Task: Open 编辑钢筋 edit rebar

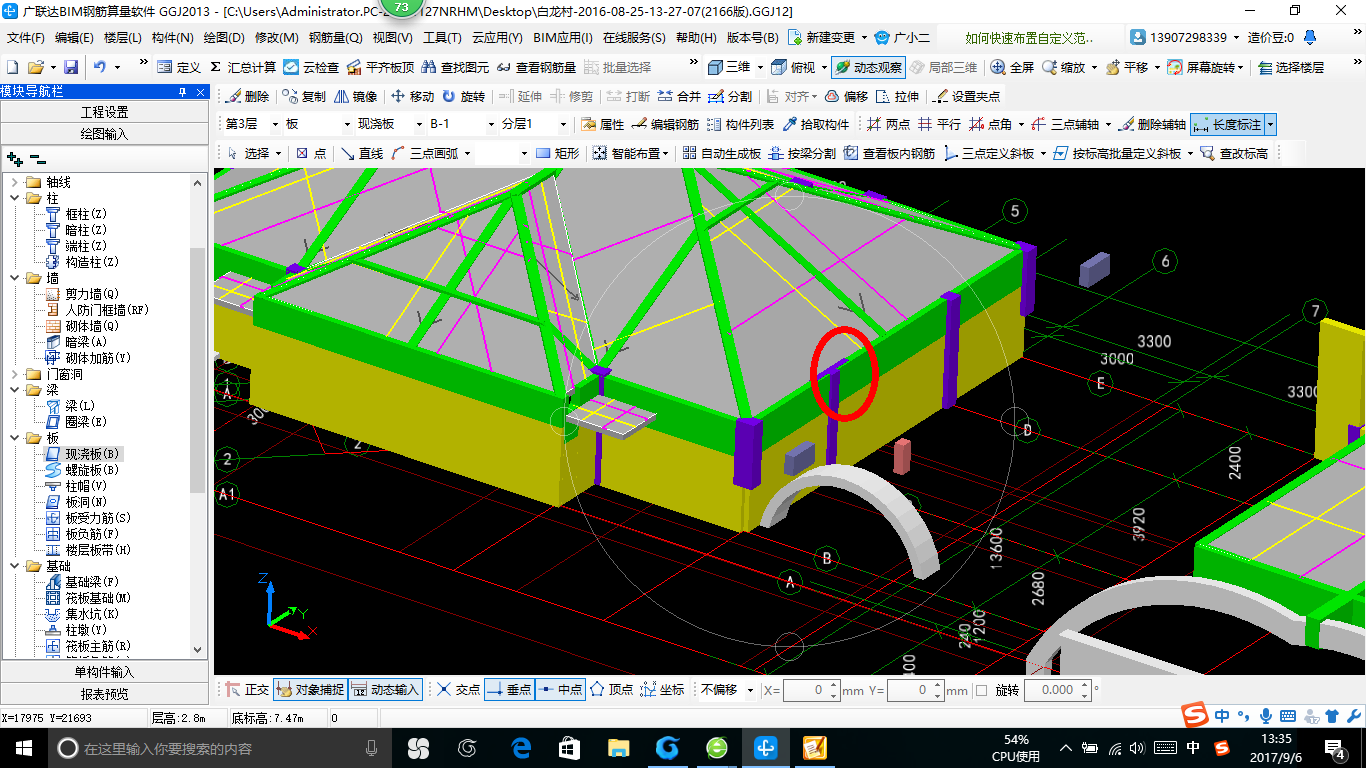Action: tap(665, 125)
